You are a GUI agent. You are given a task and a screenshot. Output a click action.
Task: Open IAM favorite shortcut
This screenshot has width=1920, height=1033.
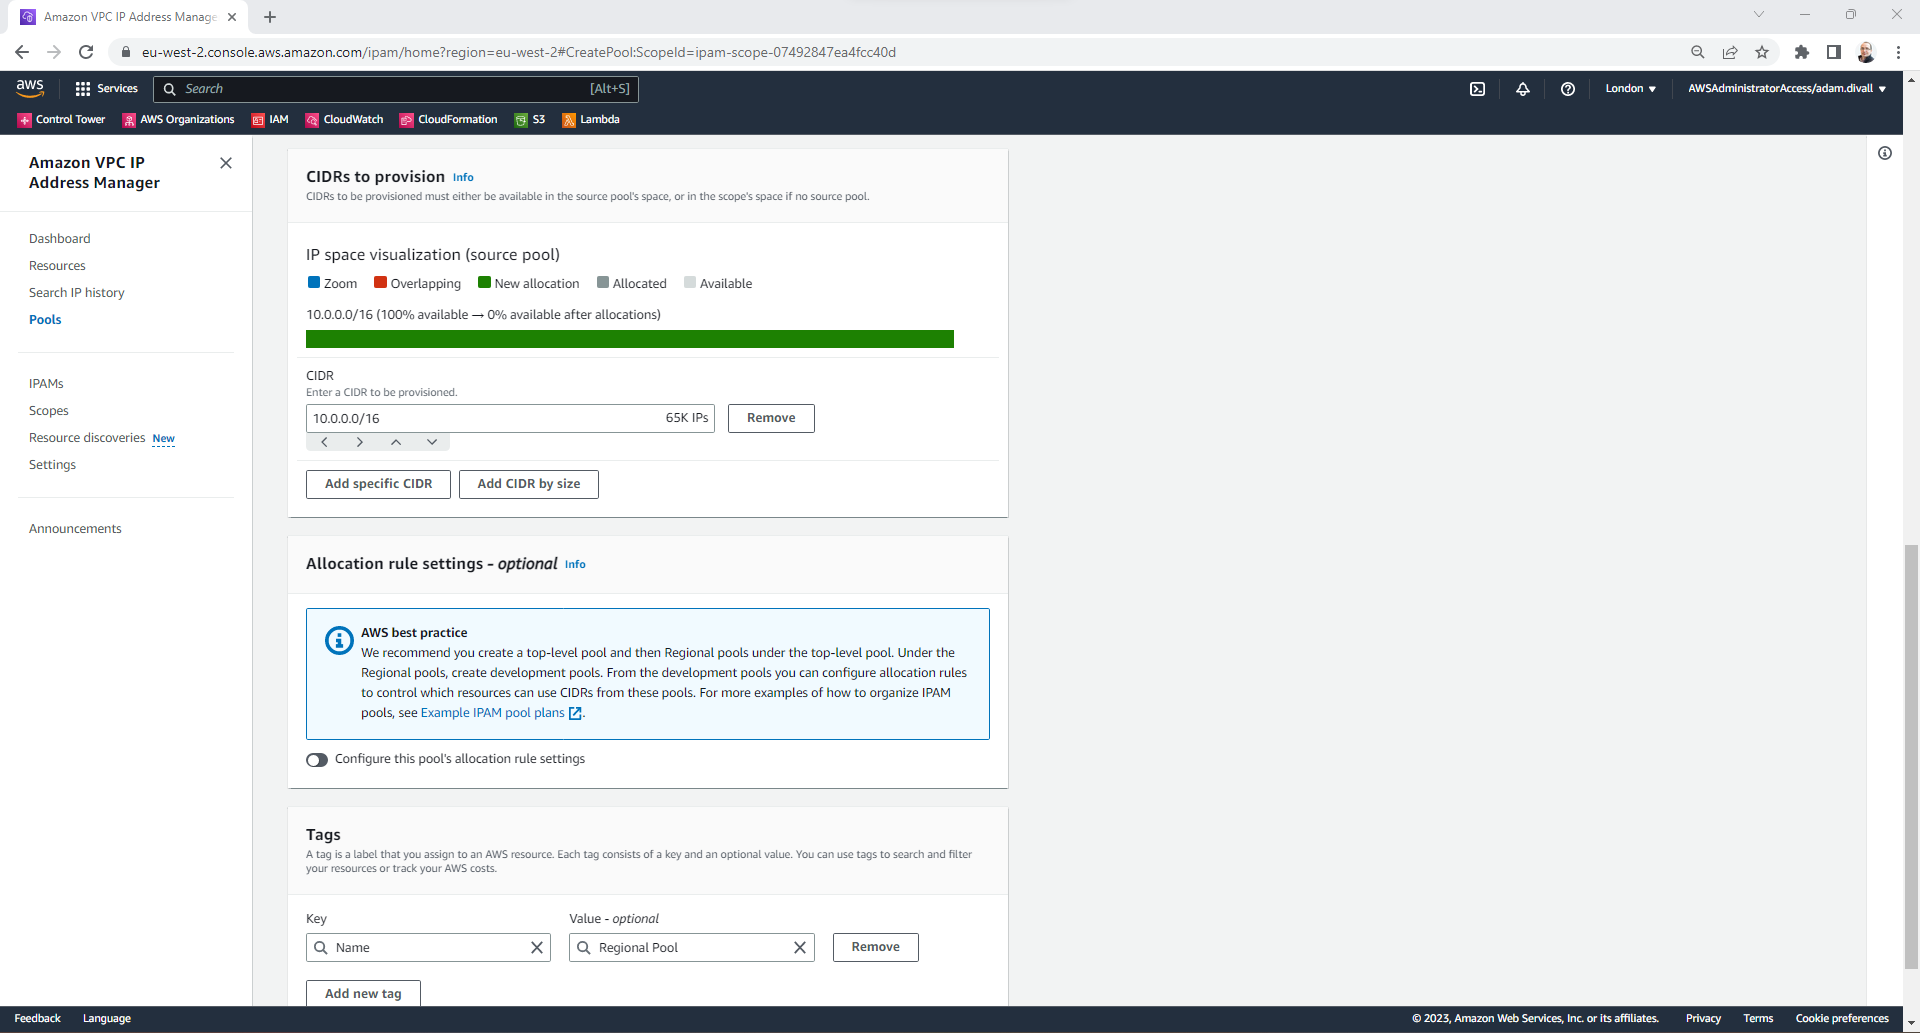point(270,120)
